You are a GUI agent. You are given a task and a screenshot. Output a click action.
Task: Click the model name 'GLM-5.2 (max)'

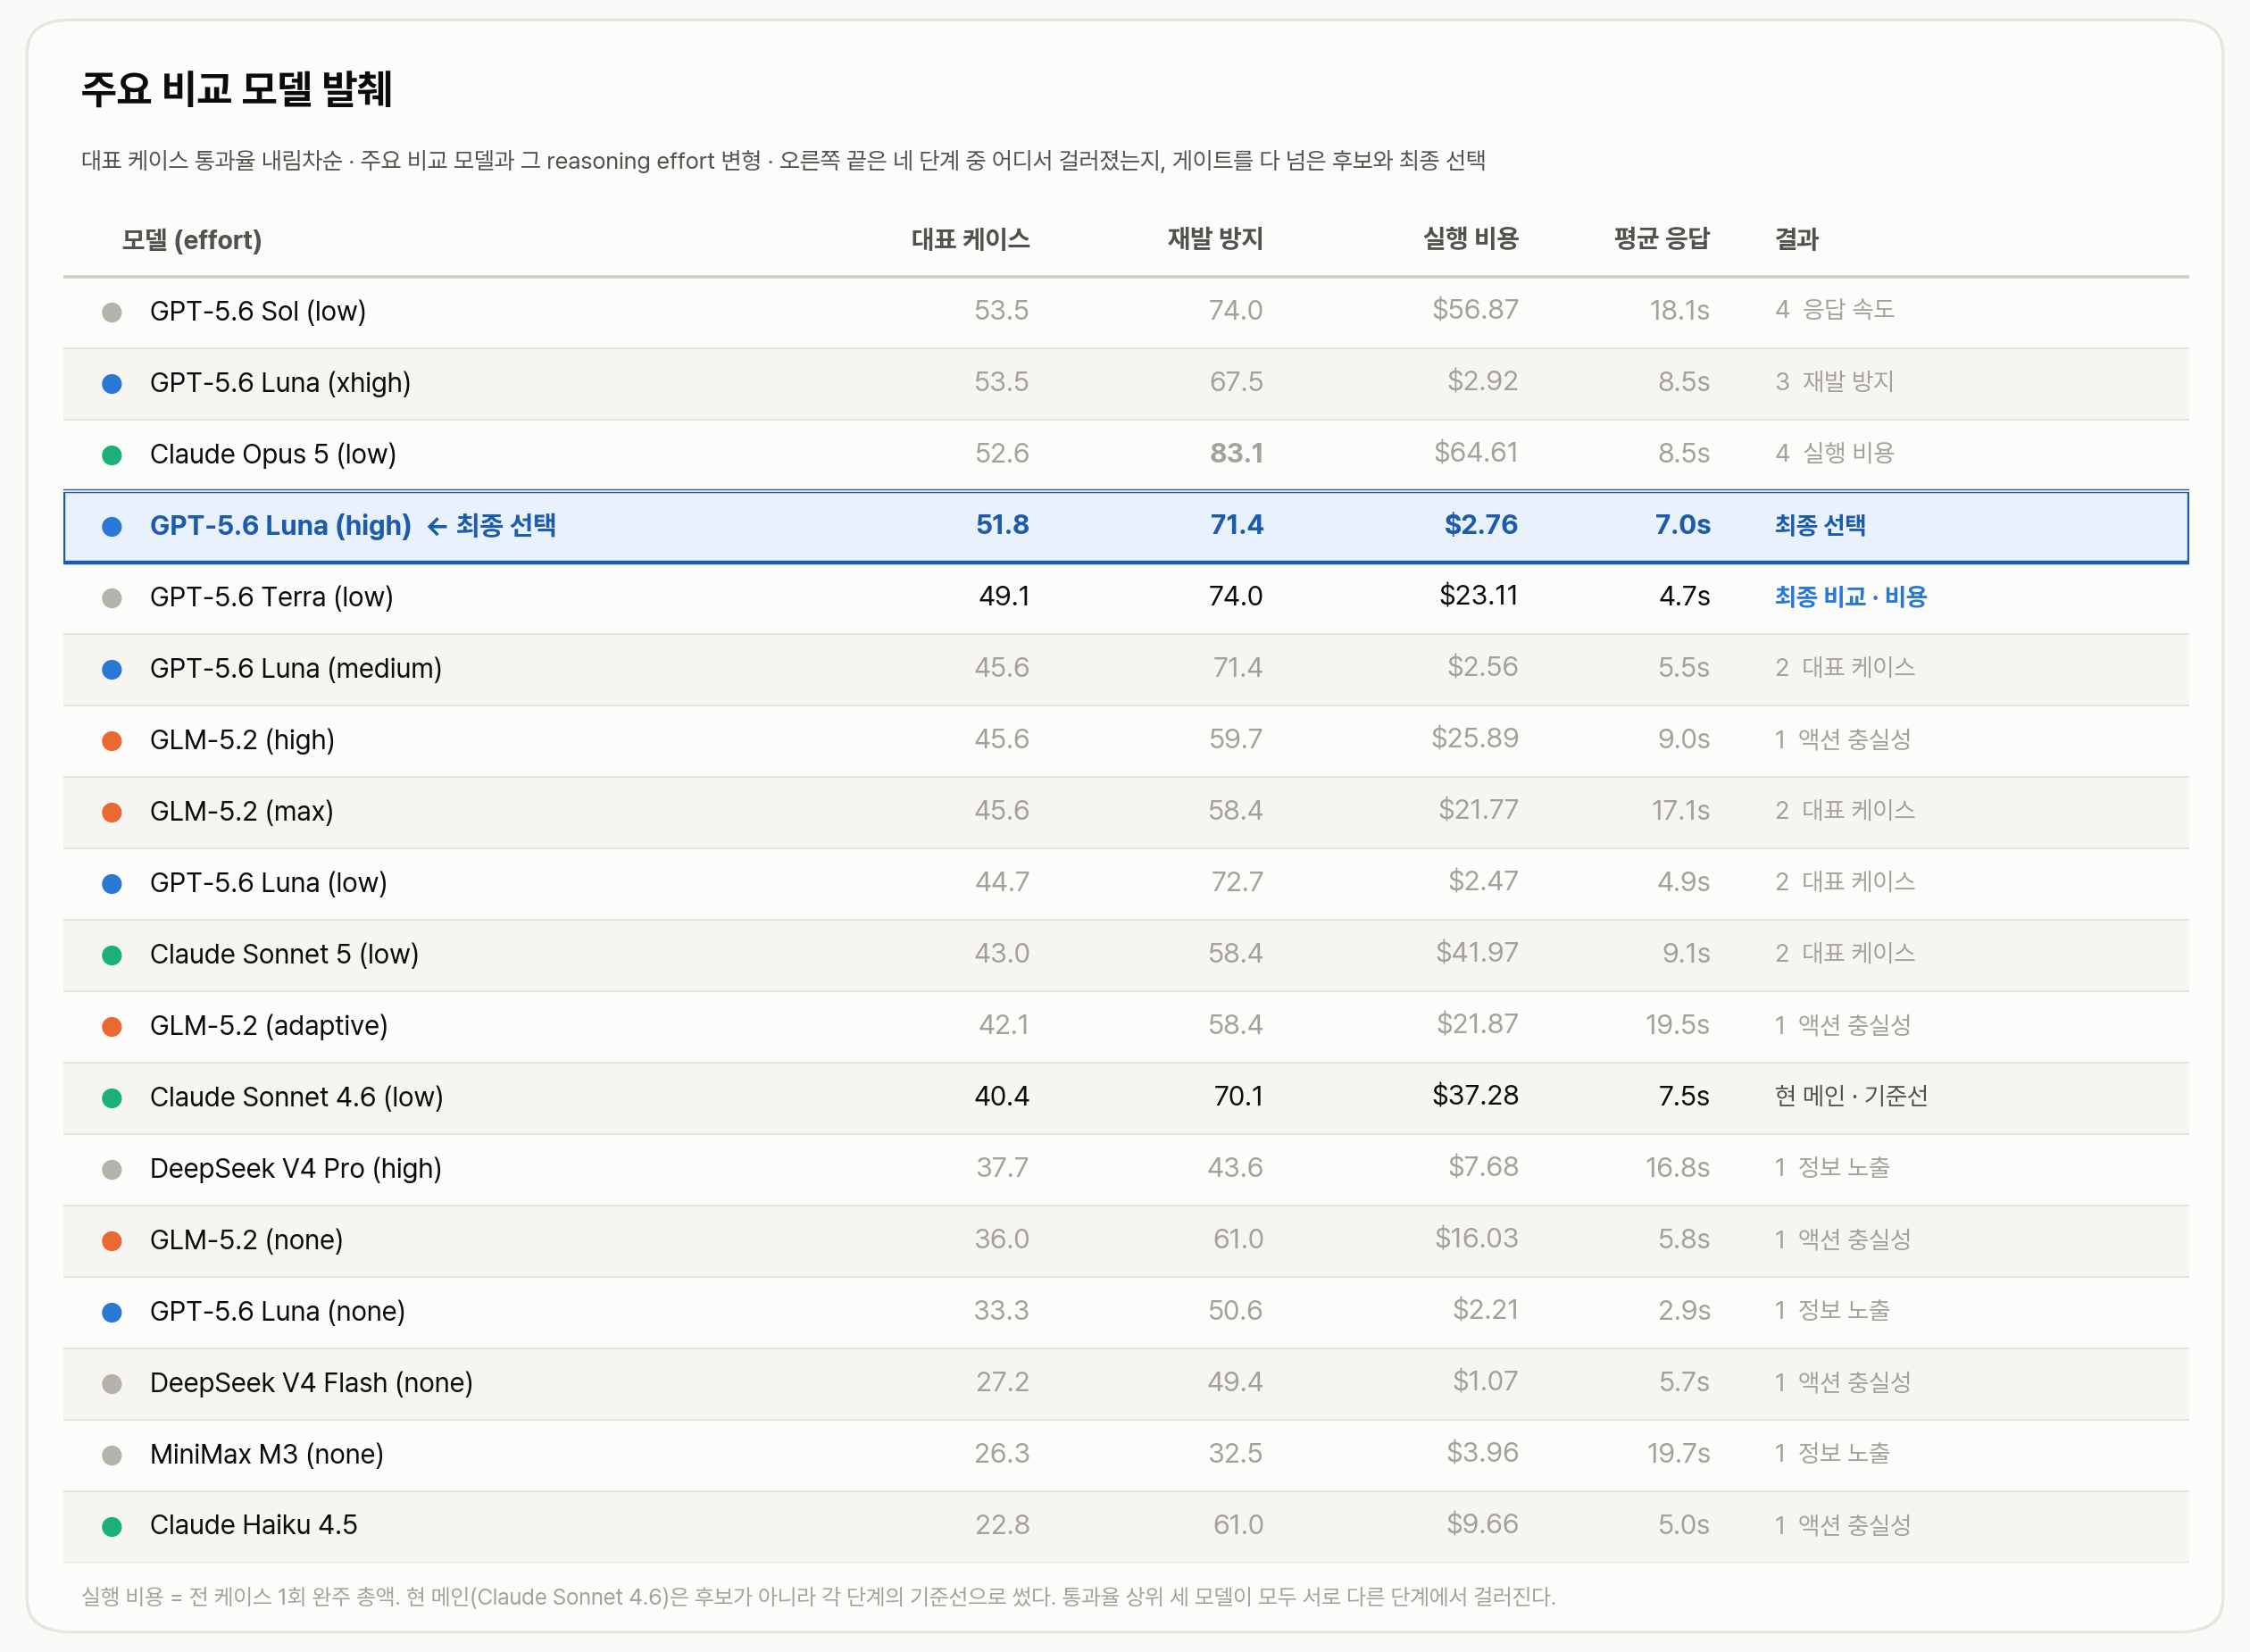point(241,811)
